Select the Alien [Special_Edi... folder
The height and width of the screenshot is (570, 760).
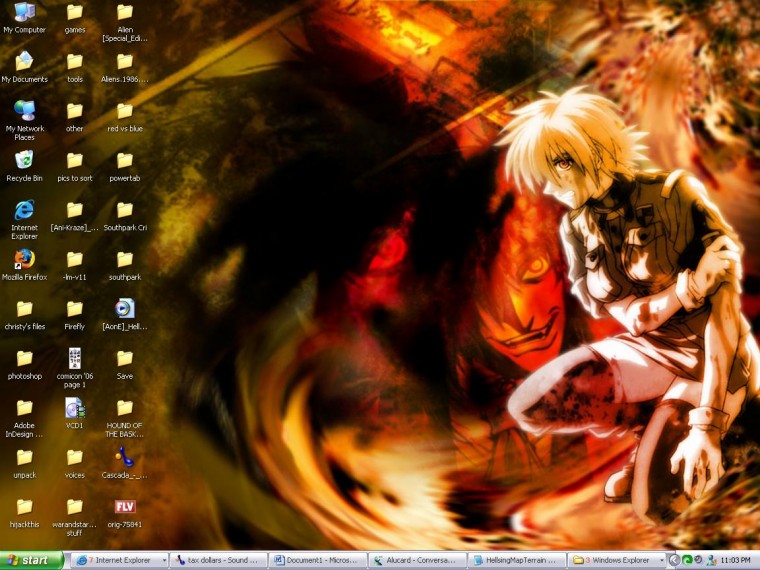(x=125, y=22)
